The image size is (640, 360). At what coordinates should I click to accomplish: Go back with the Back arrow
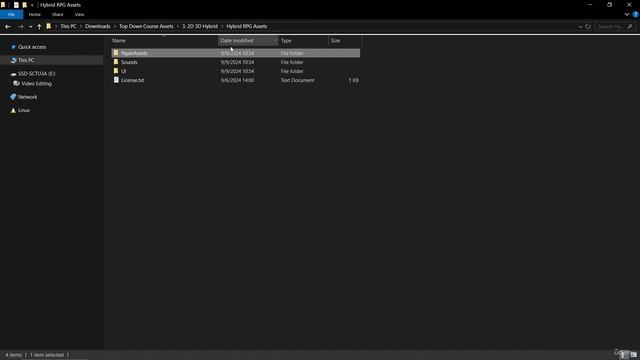8,27
